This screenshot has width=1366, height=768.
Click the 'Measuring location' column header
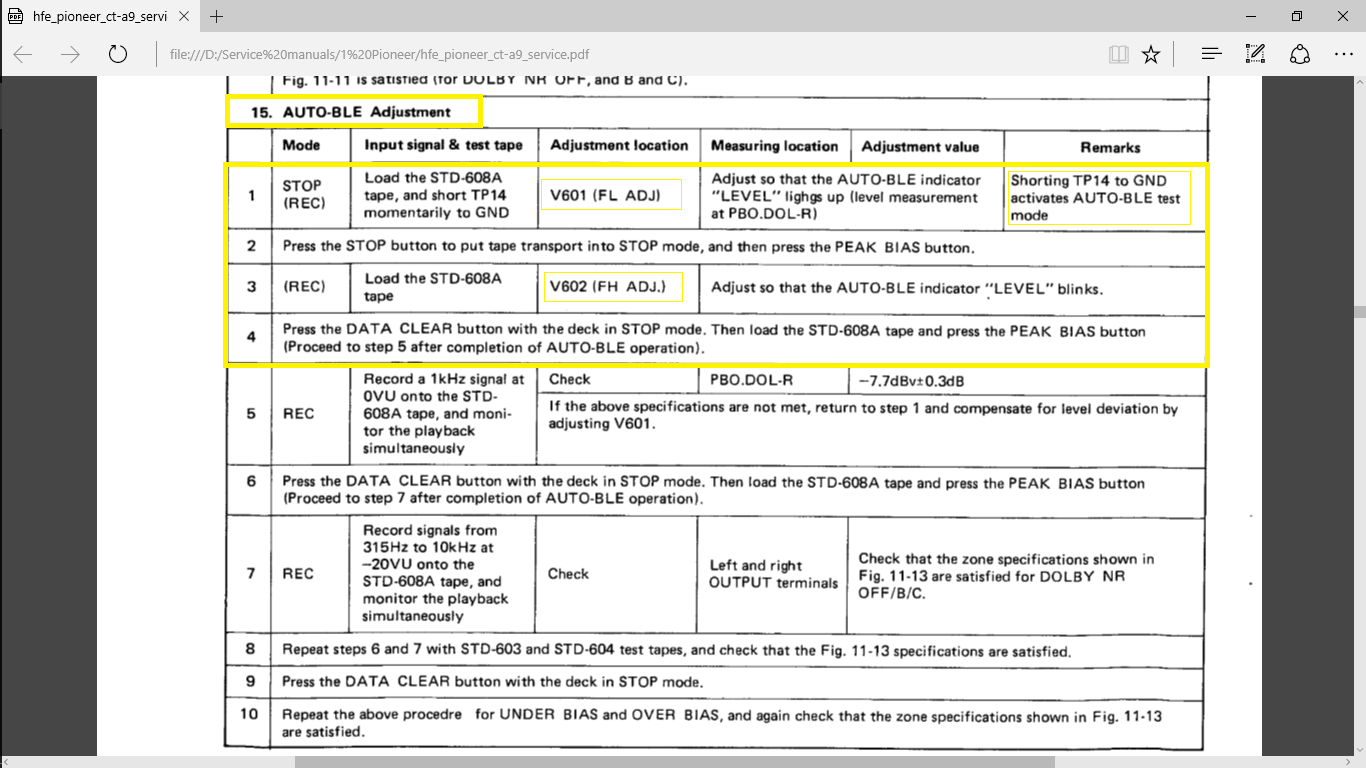point(774,145)
